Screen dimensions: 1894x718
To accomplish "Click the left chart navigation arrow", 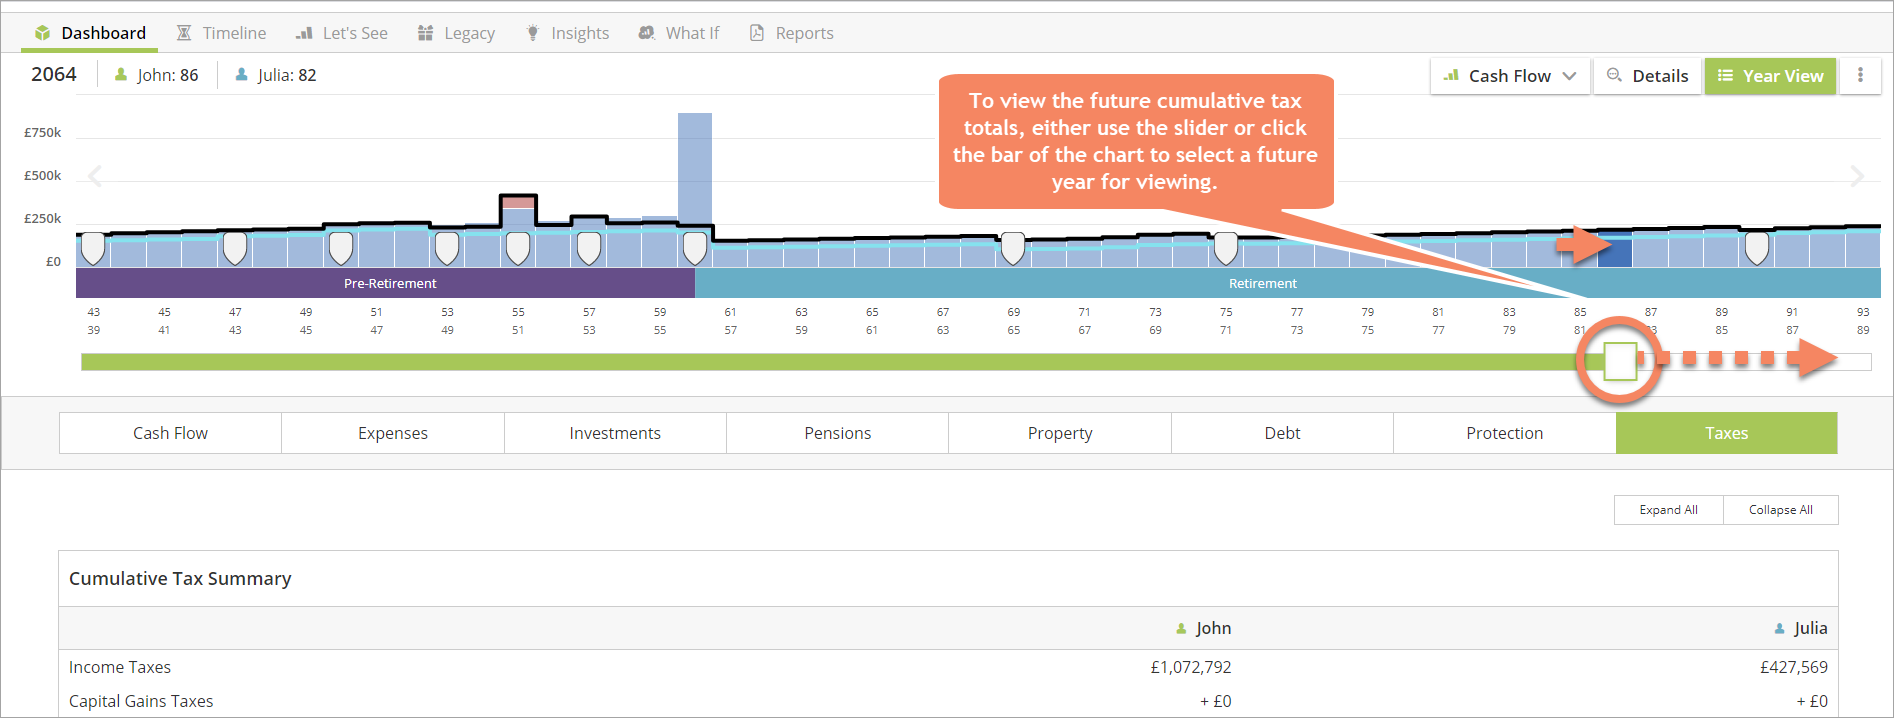I will tap(95, 177).
